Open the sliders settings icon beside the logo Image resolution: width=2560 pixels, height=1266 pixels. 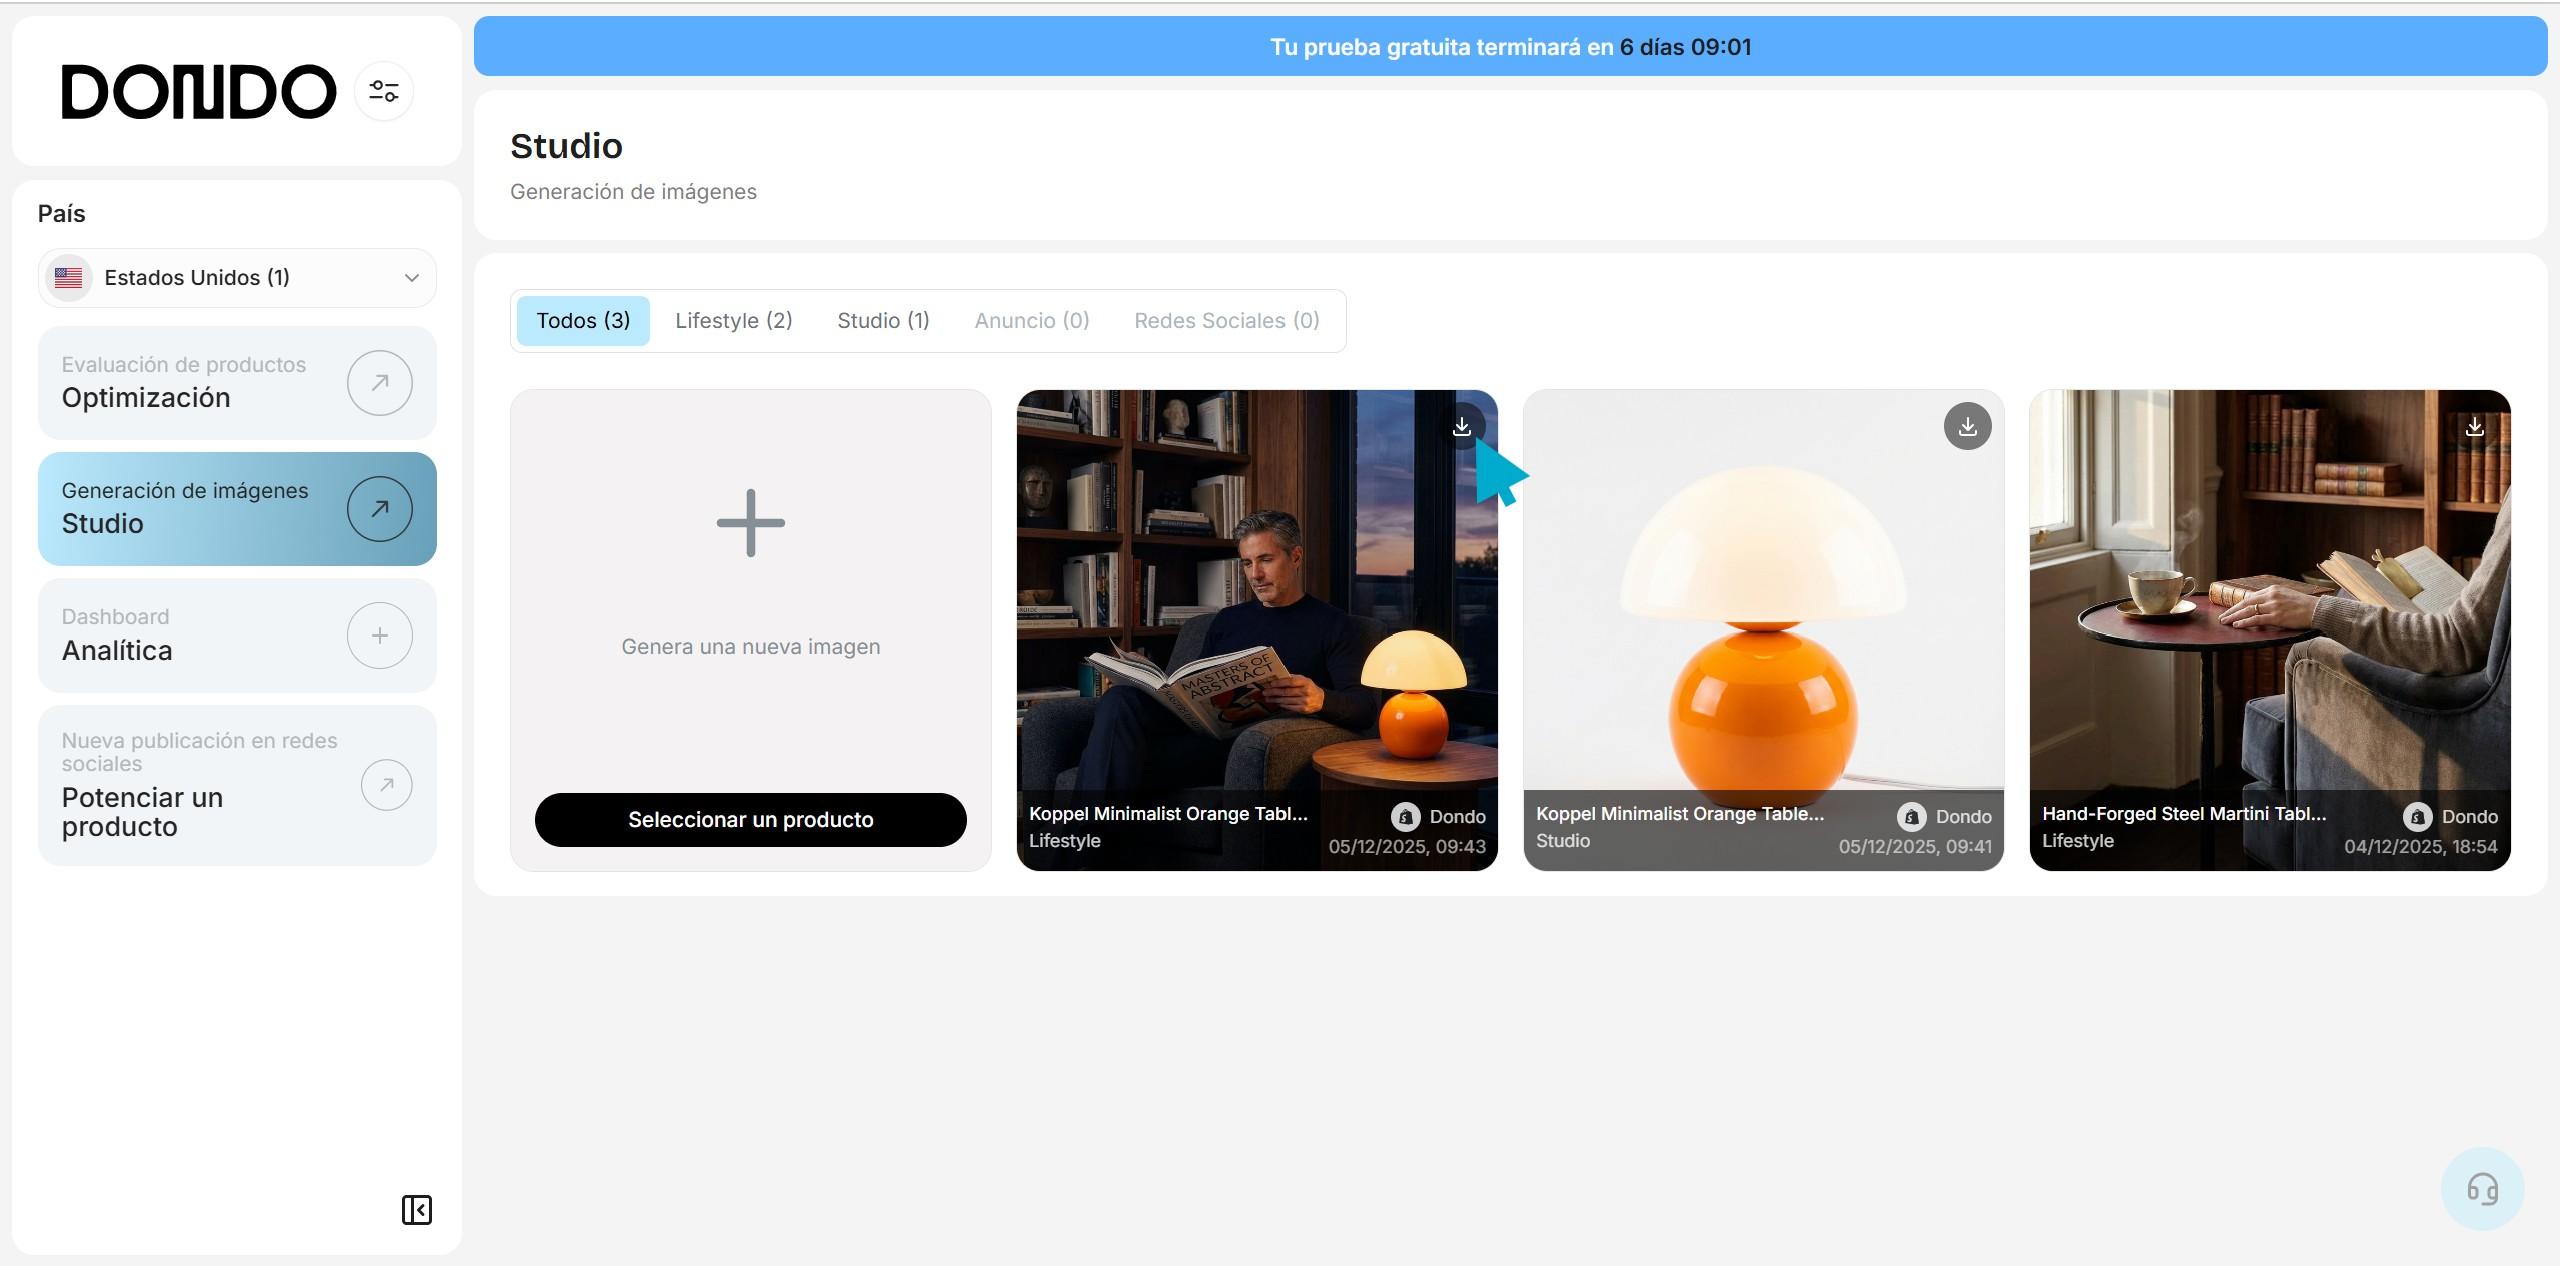pyautogui.click(x=384, y=91)
